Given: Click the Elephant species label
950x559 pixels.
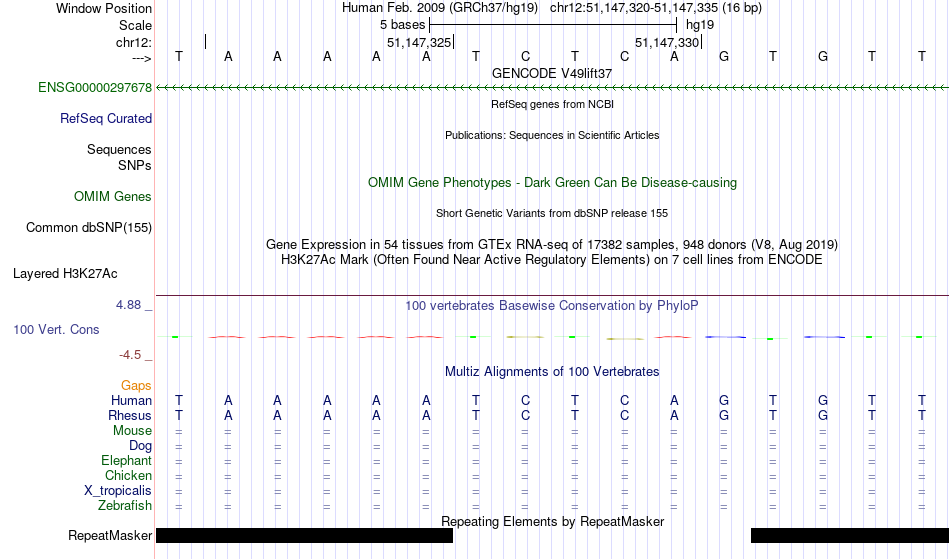Looking at the screenshot, I should coord(126,460).
